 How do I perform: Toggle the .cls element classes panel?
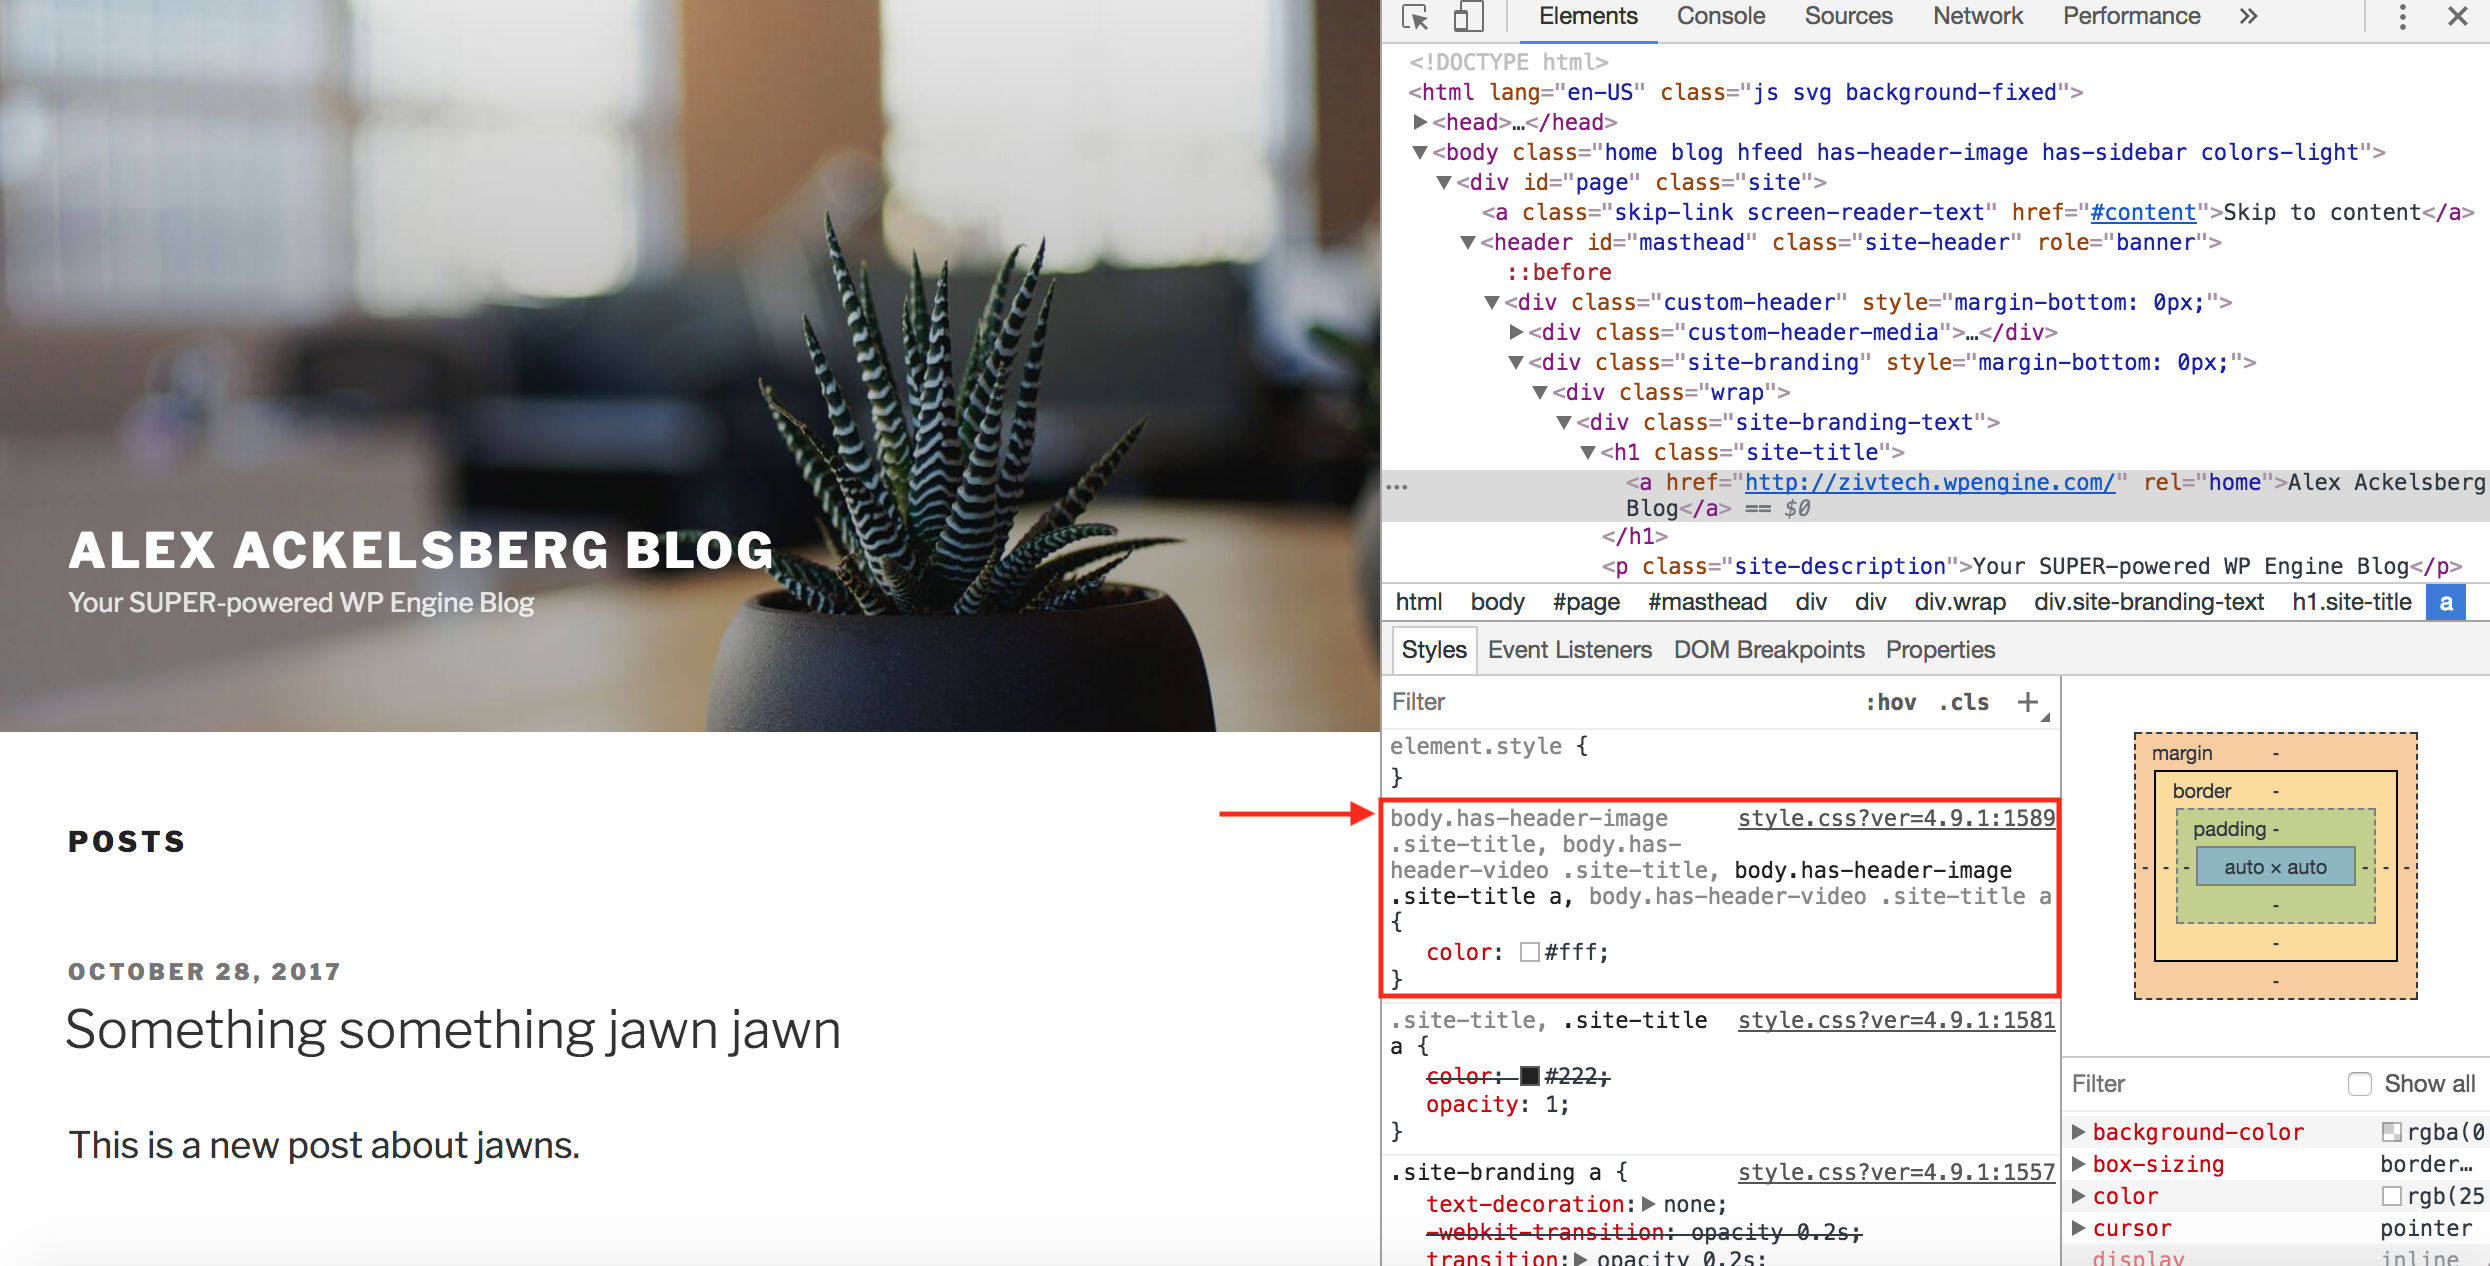pos(1962,701)
